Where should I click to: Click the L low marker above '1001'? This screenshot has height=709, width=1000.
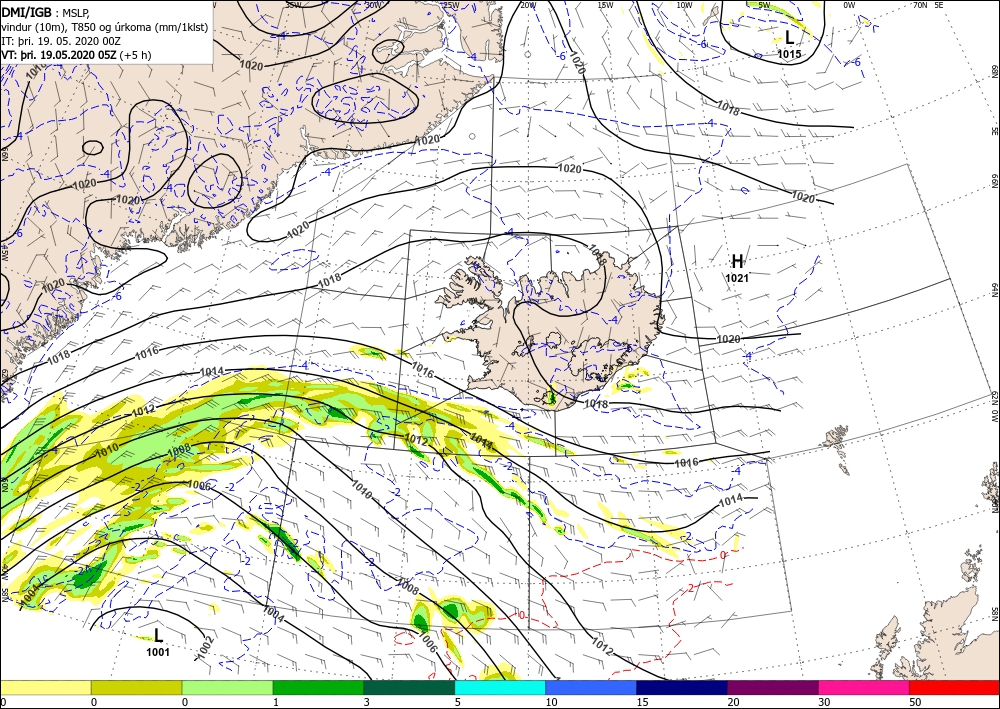point(159,635)
